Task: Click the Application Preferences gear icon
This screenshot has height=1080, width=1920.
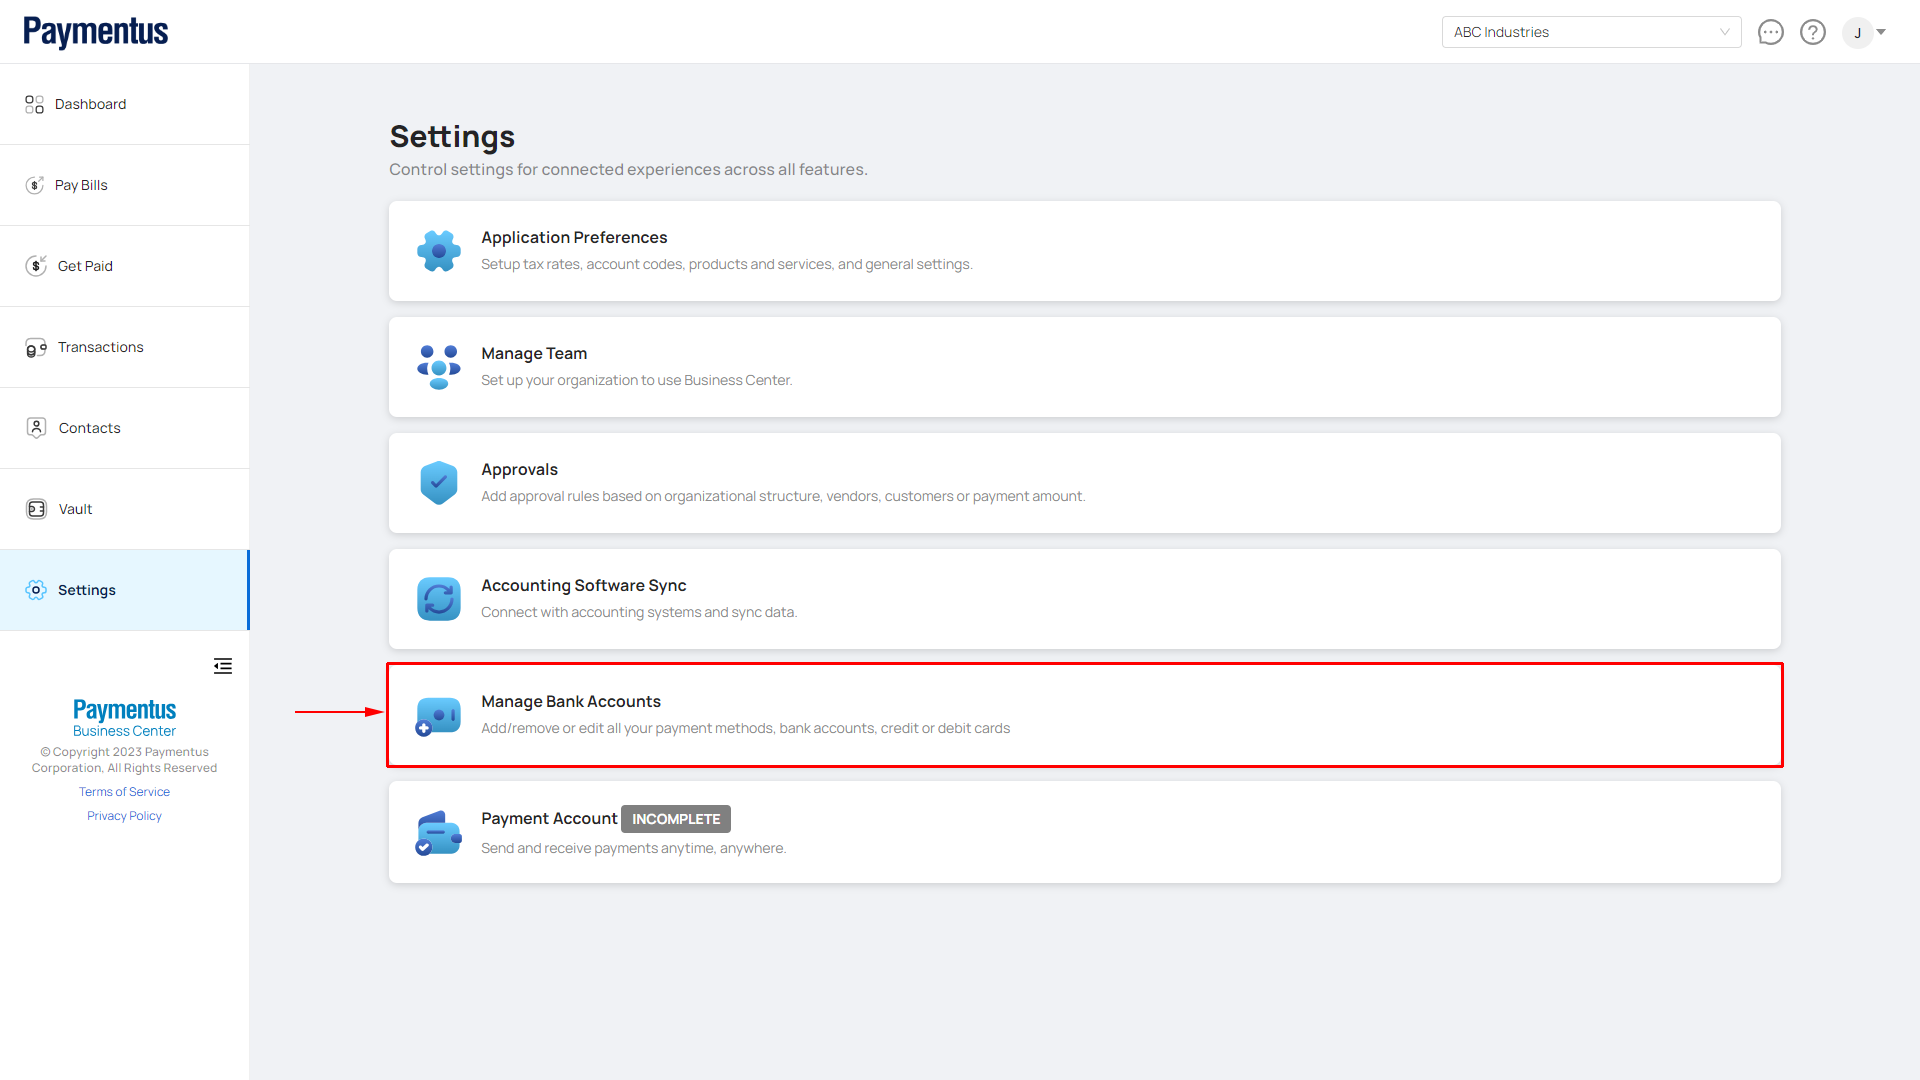Action: [x=438, y=251]
